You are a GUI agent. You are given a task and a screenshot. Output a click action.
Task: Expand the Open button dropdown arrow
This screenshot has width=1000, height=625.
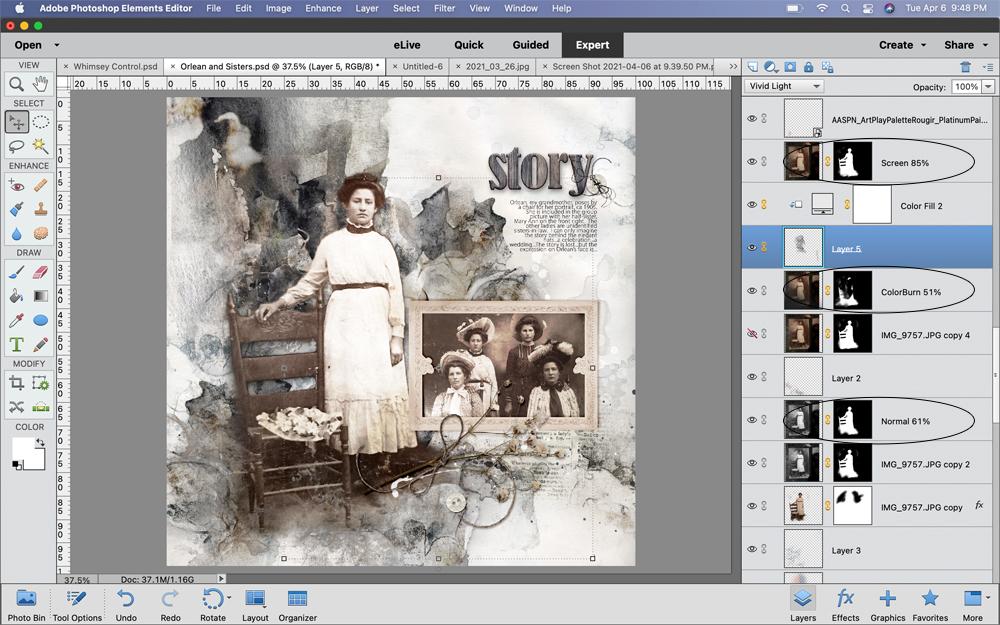(x=57, y=45)
